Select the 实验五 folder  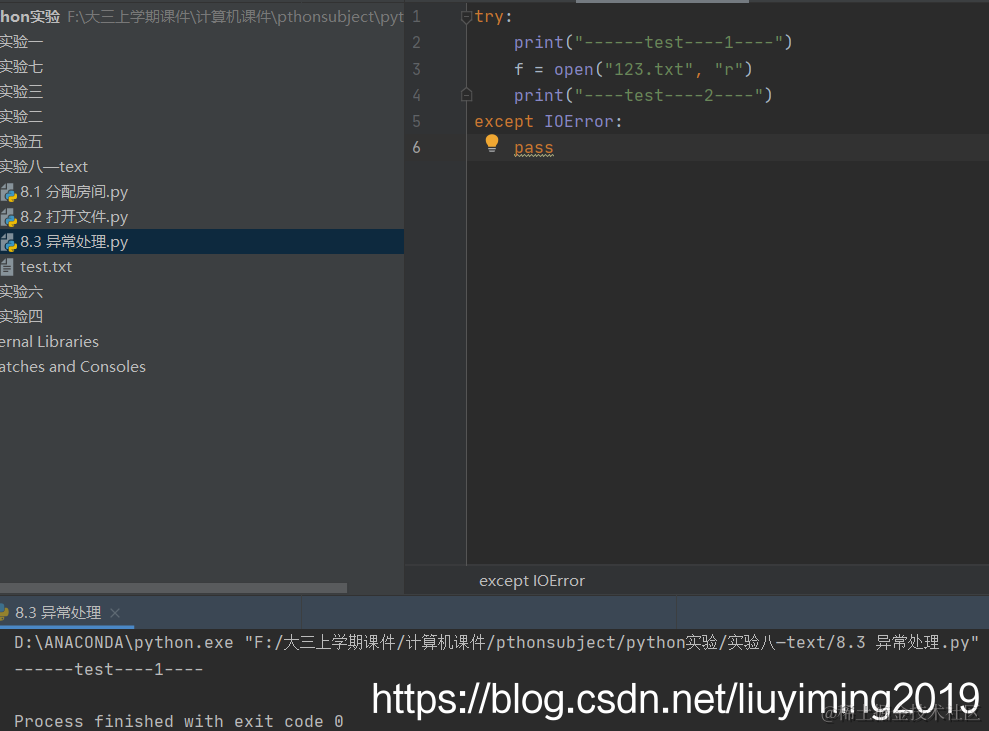click(x=21, y=142)
